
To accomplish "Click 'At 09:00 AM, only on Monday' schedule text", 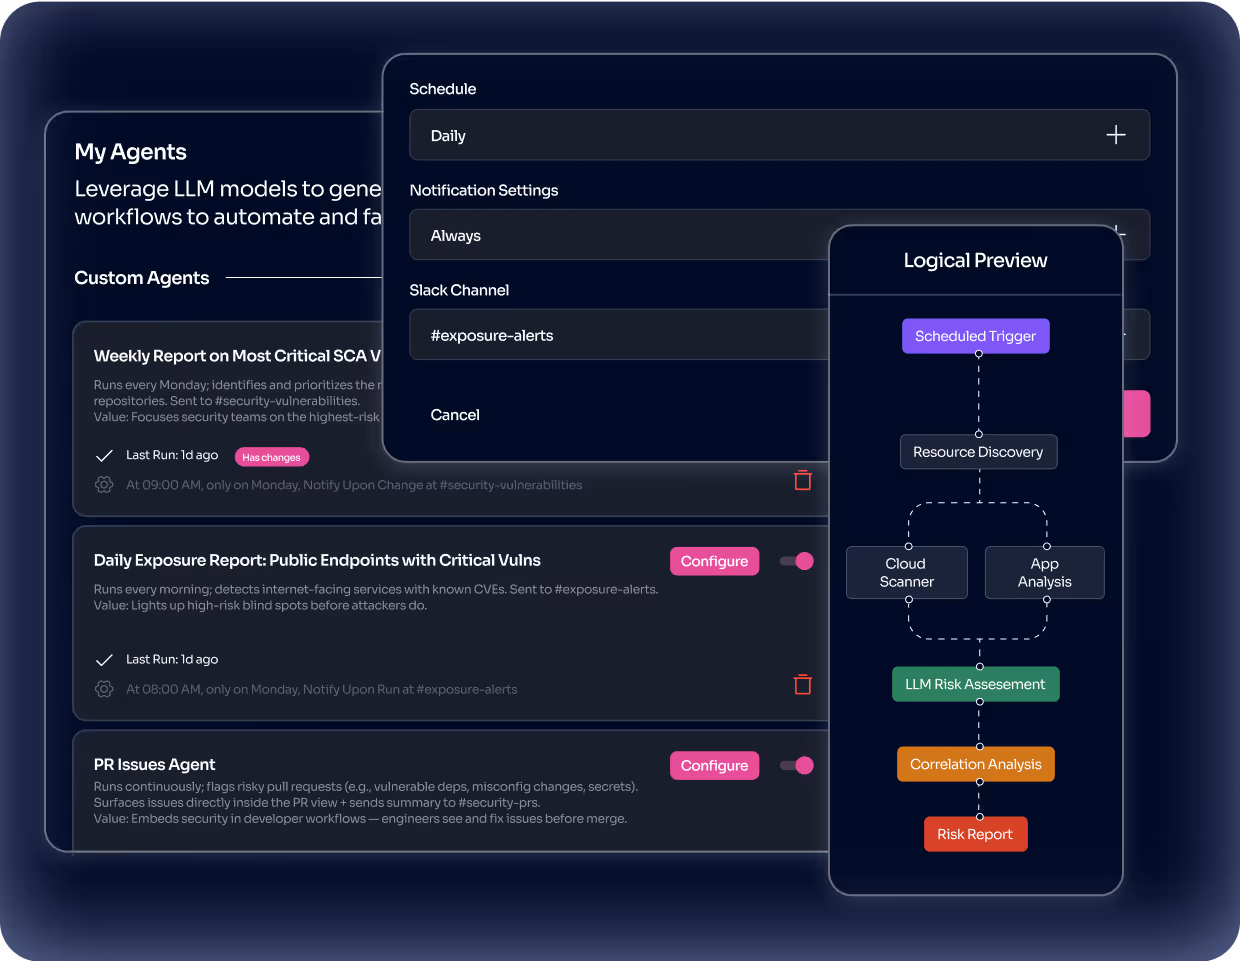I will click(x=354, y=485).
